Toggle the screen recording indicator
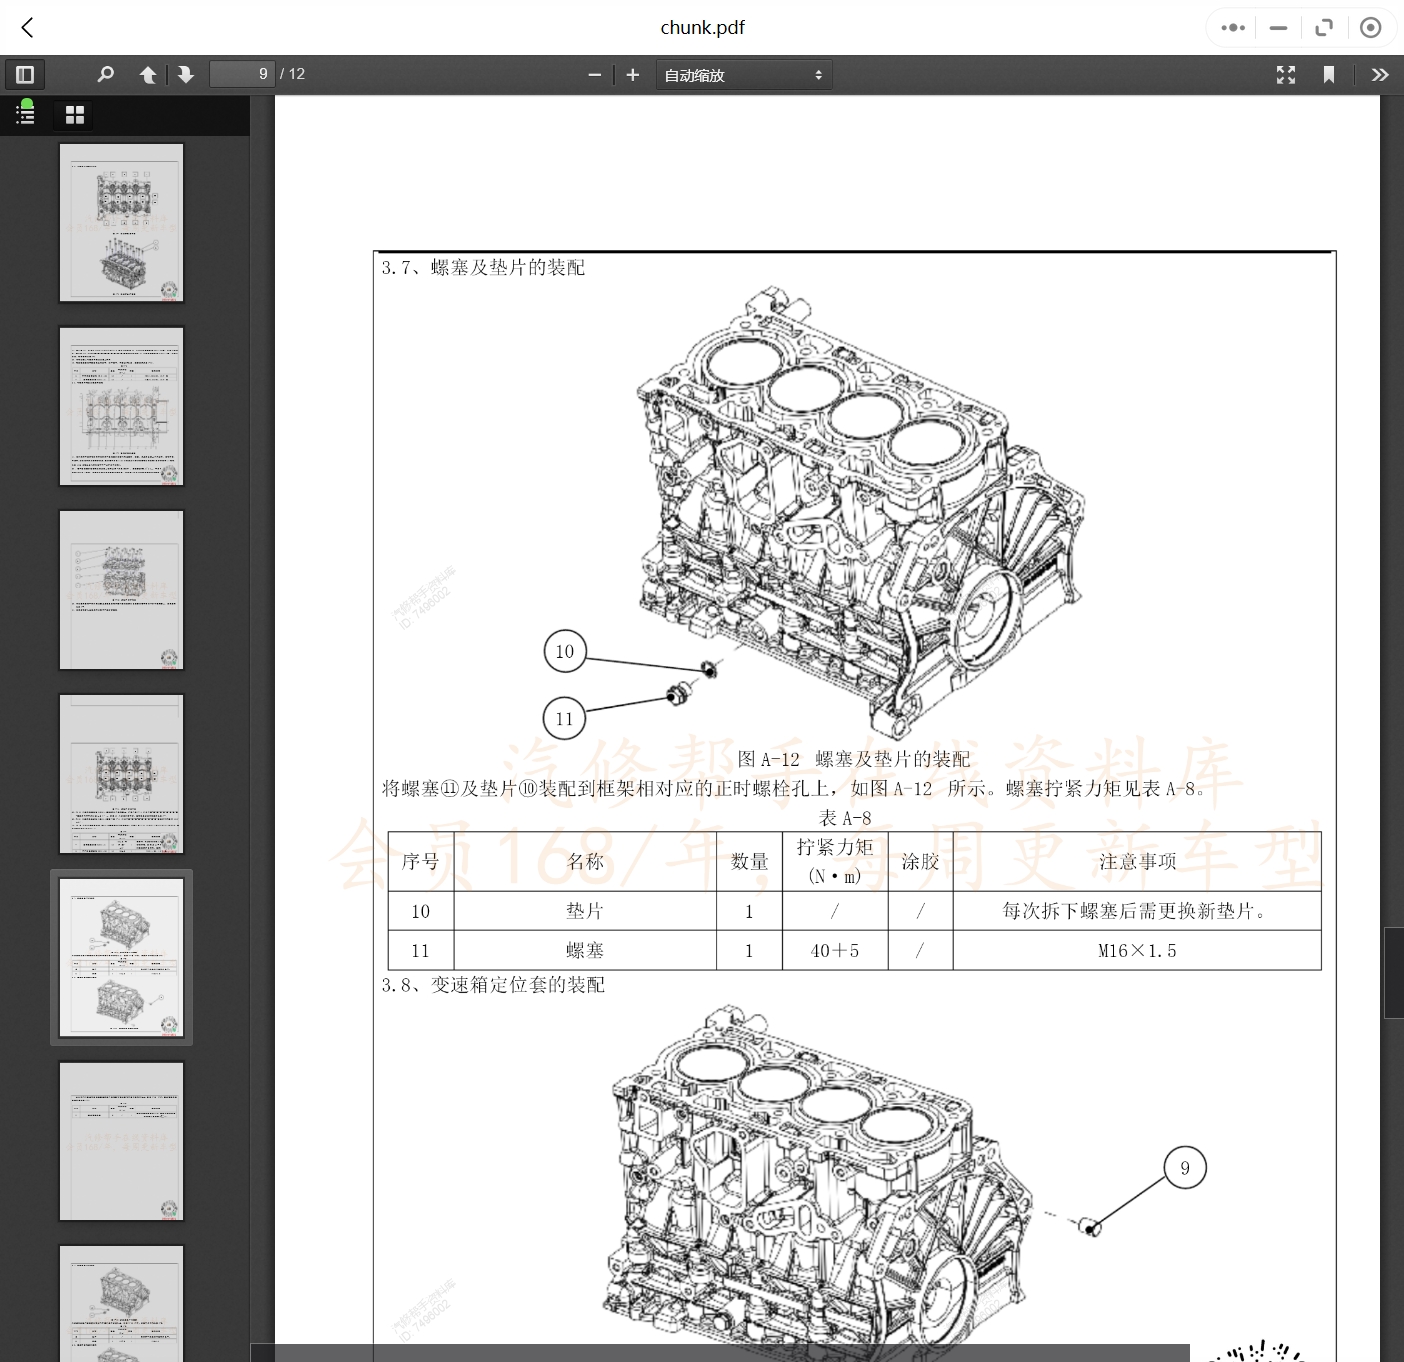The height and width of the screenshot is (1362, 1404). tap(1371, 27)
